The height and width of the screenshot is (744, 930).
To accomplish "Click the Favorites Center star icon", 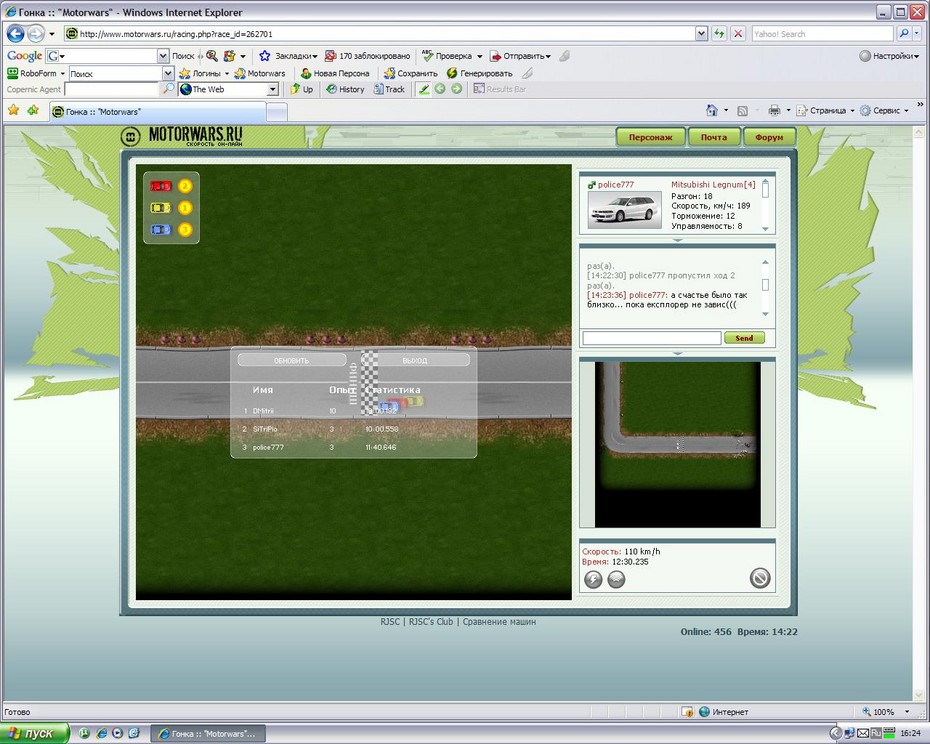I will (x=13, y=110).
